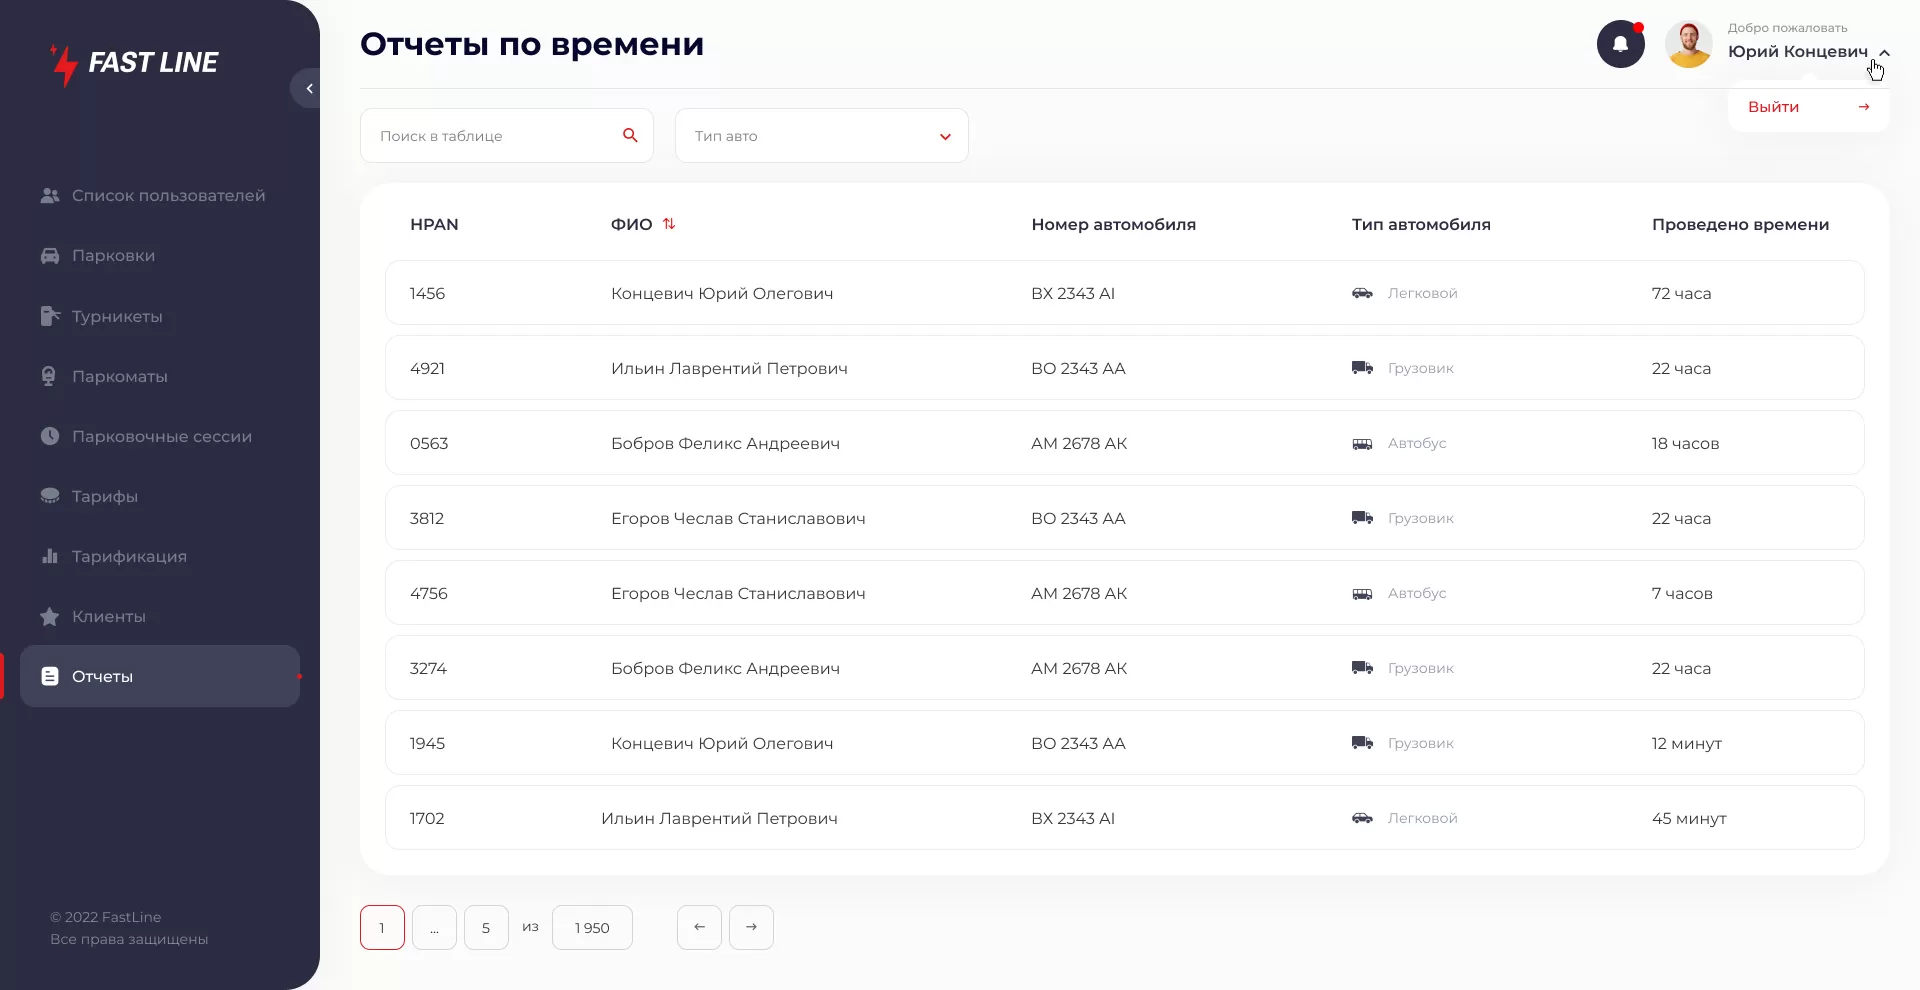Select the Паркоматы sidebar item

pos(119,376)
